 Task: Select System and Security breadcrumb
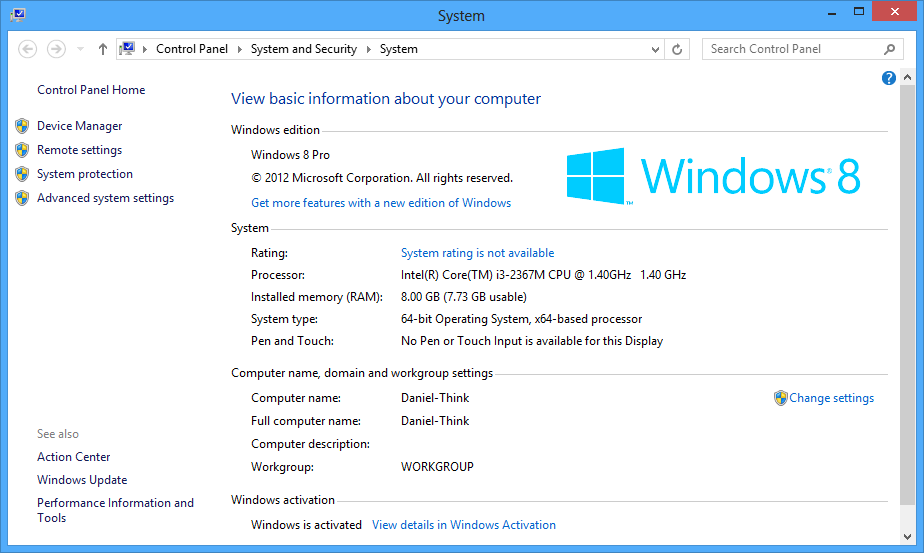[x=303, y=49]
